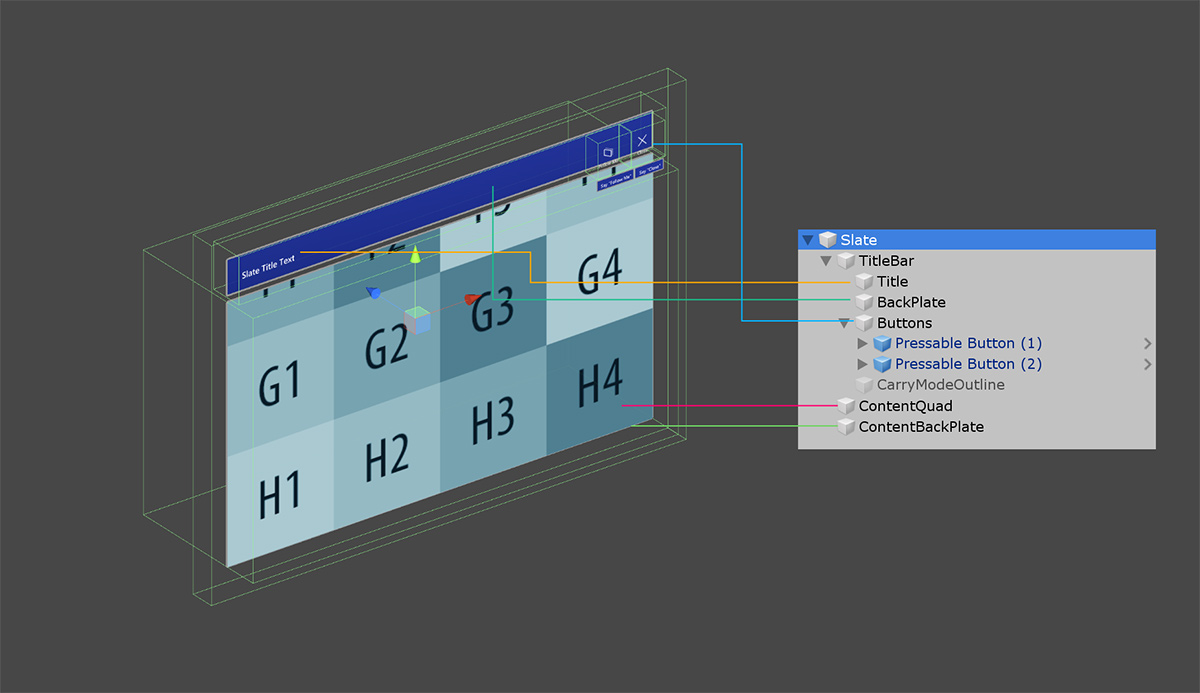Collapse the Buttons group arrow
This screenshot has width=1200, height=693.
(845, 323)
